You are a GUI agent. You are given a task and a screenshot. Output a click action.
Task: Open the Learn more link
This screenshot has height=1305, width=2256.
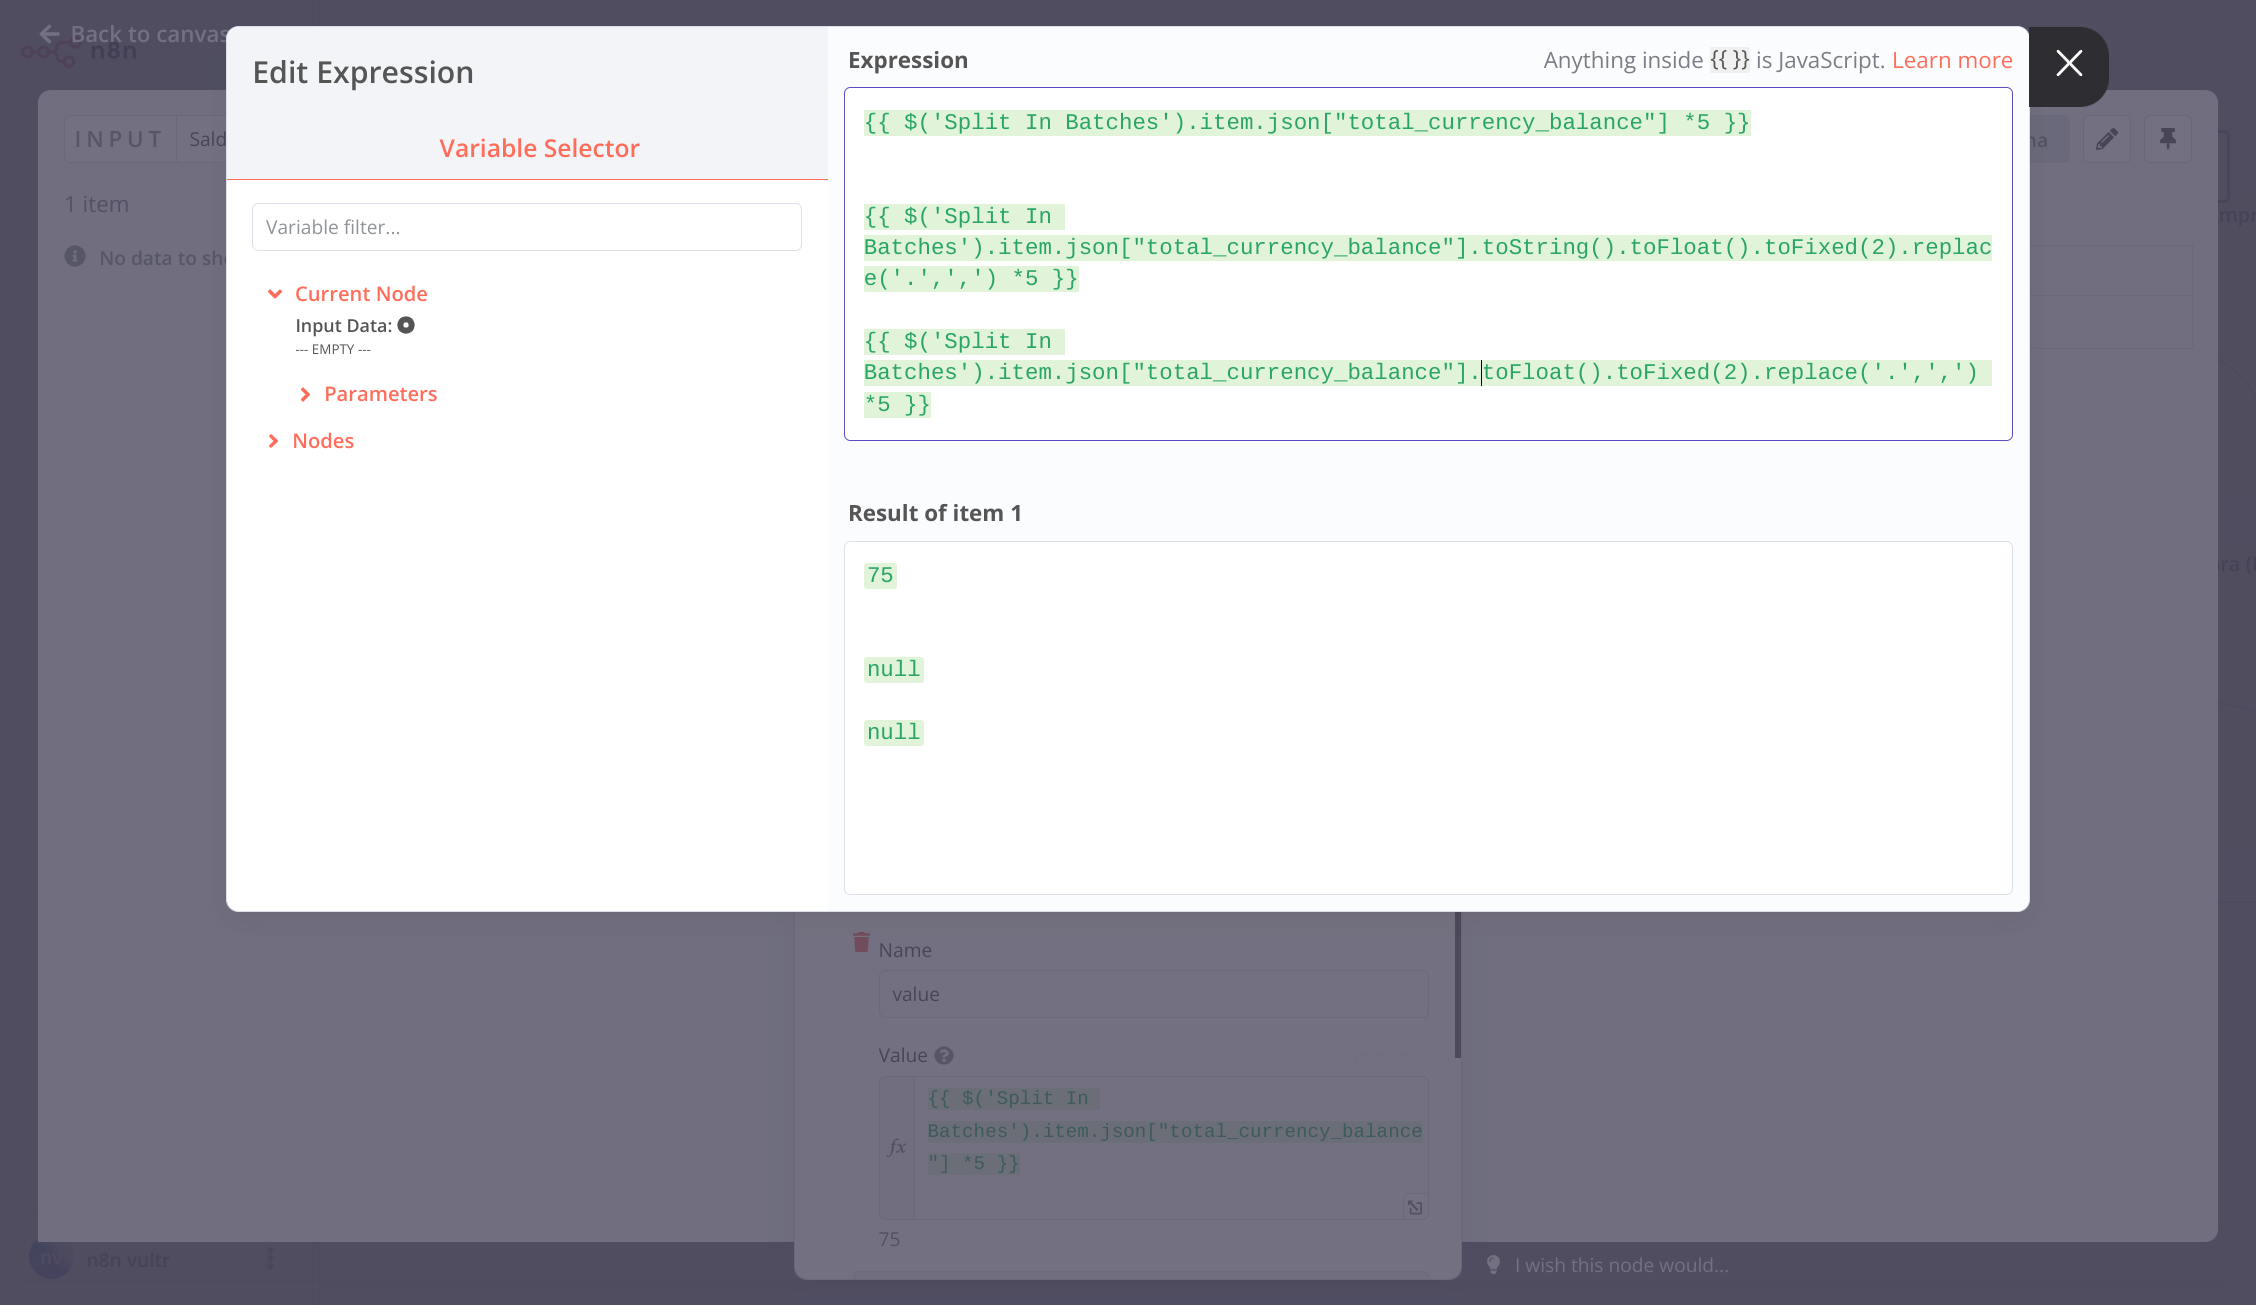coord(1951,60)
